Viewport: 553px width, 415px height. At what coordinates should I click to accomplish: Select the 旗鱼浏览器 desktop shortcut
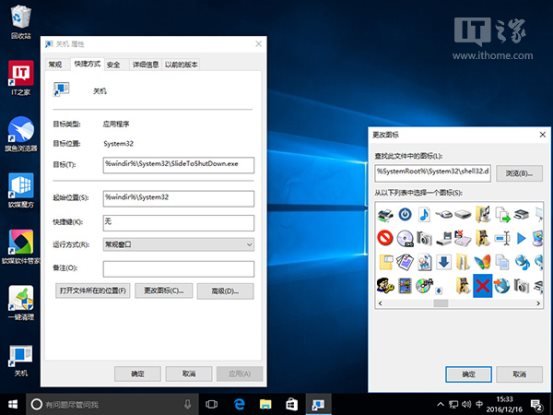21,134
